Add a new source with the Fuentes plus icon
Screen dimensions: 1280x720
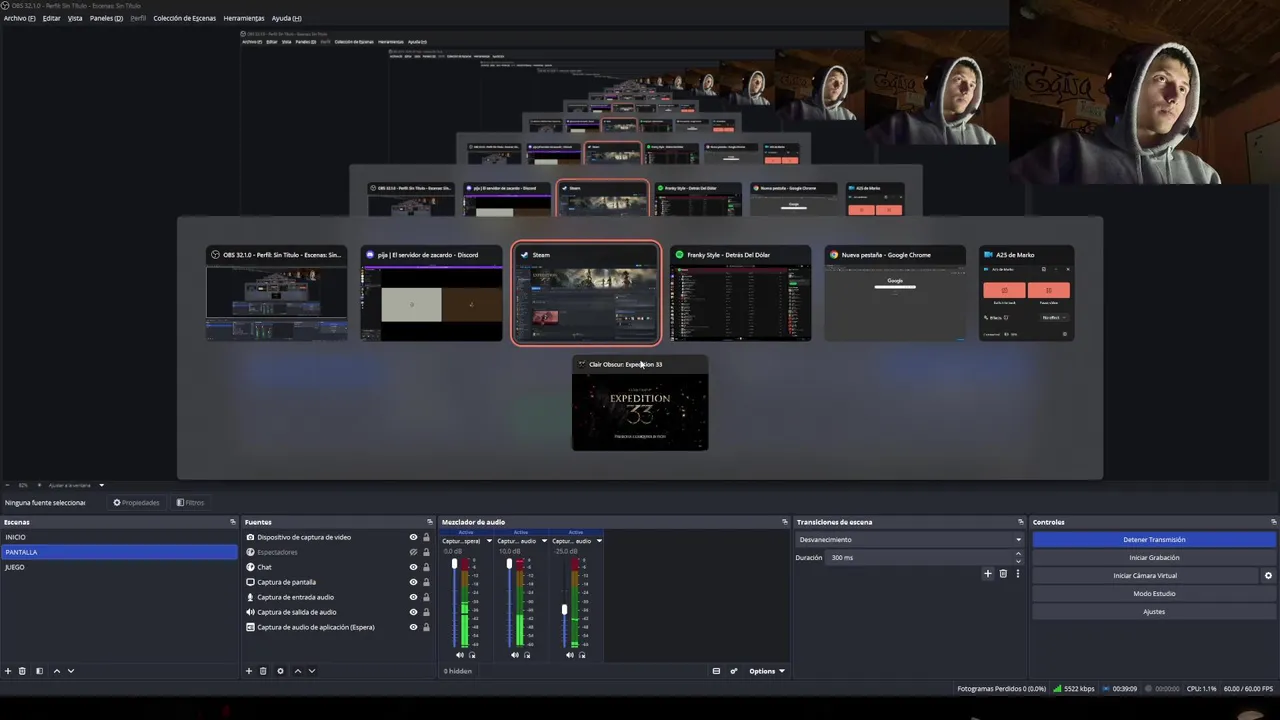pos(249,671)
